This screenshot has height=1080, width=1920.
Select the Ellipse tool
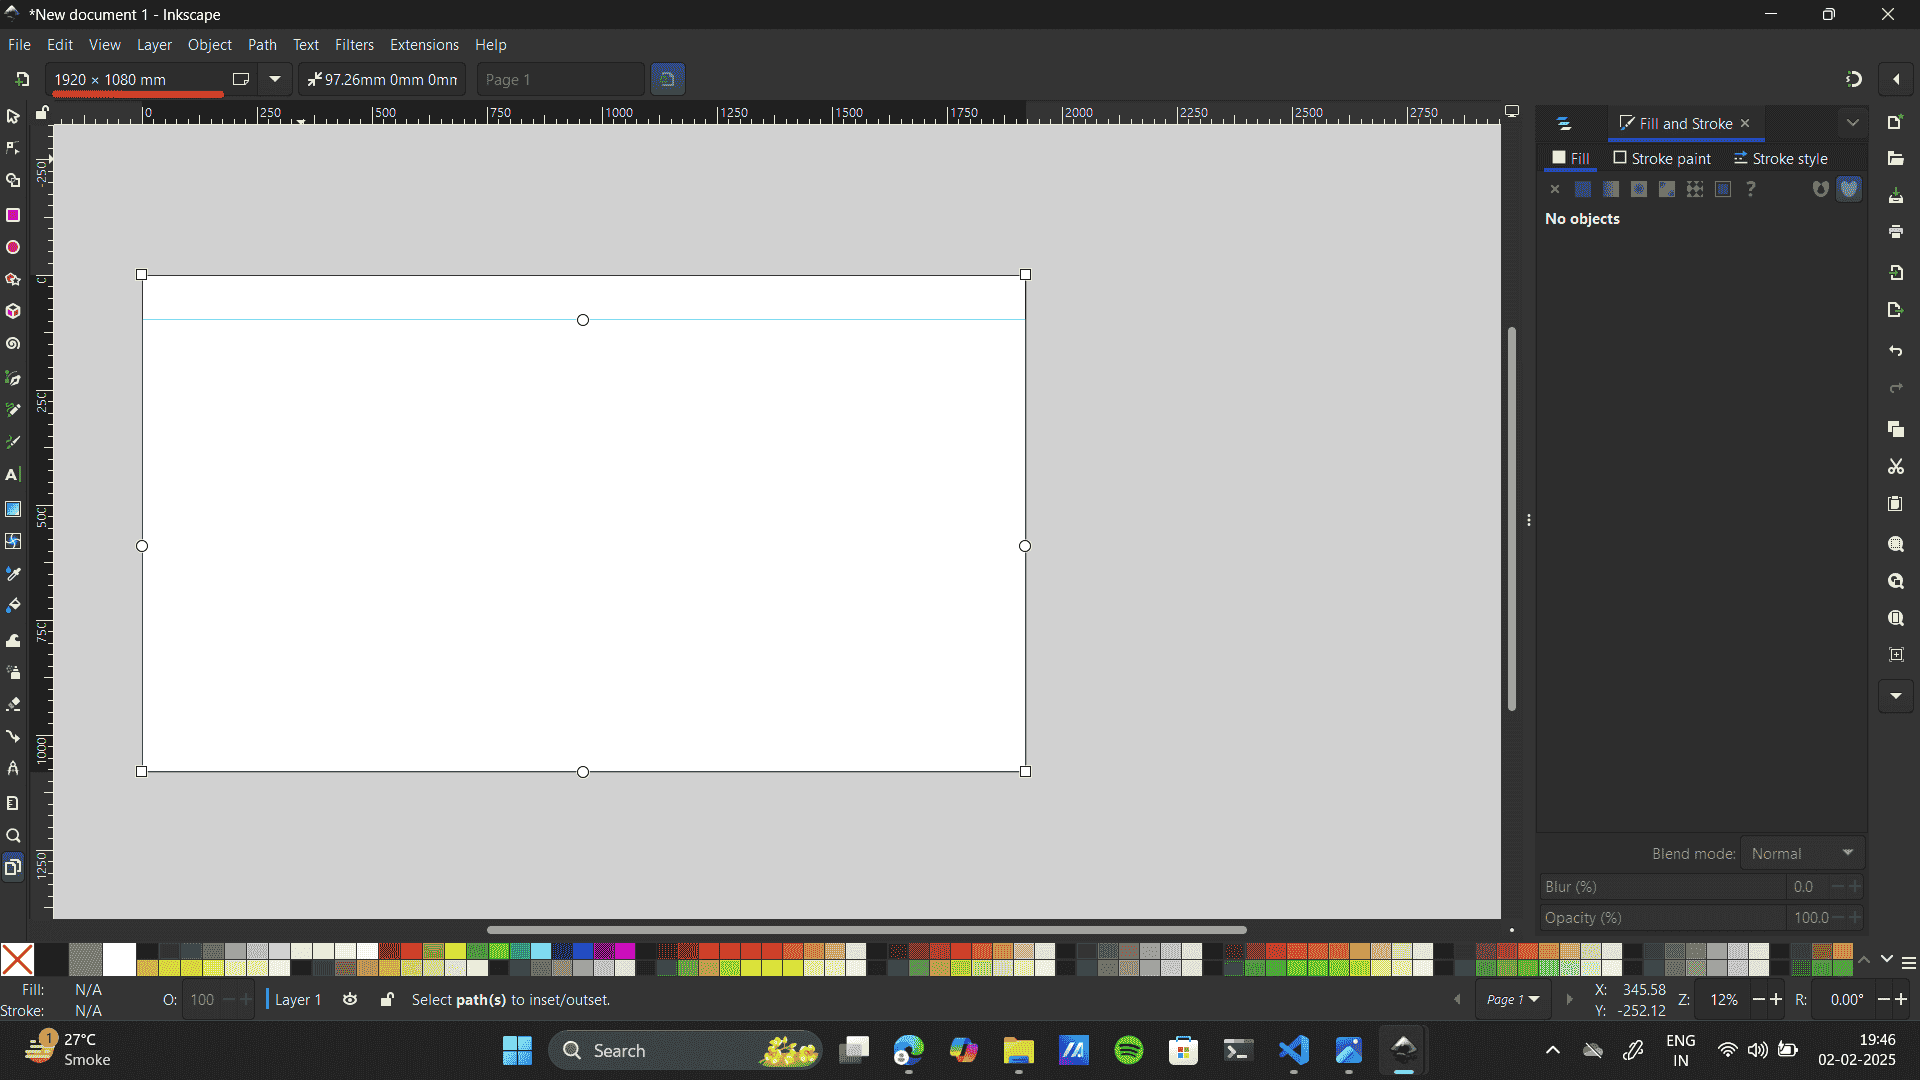coord(13,247)
